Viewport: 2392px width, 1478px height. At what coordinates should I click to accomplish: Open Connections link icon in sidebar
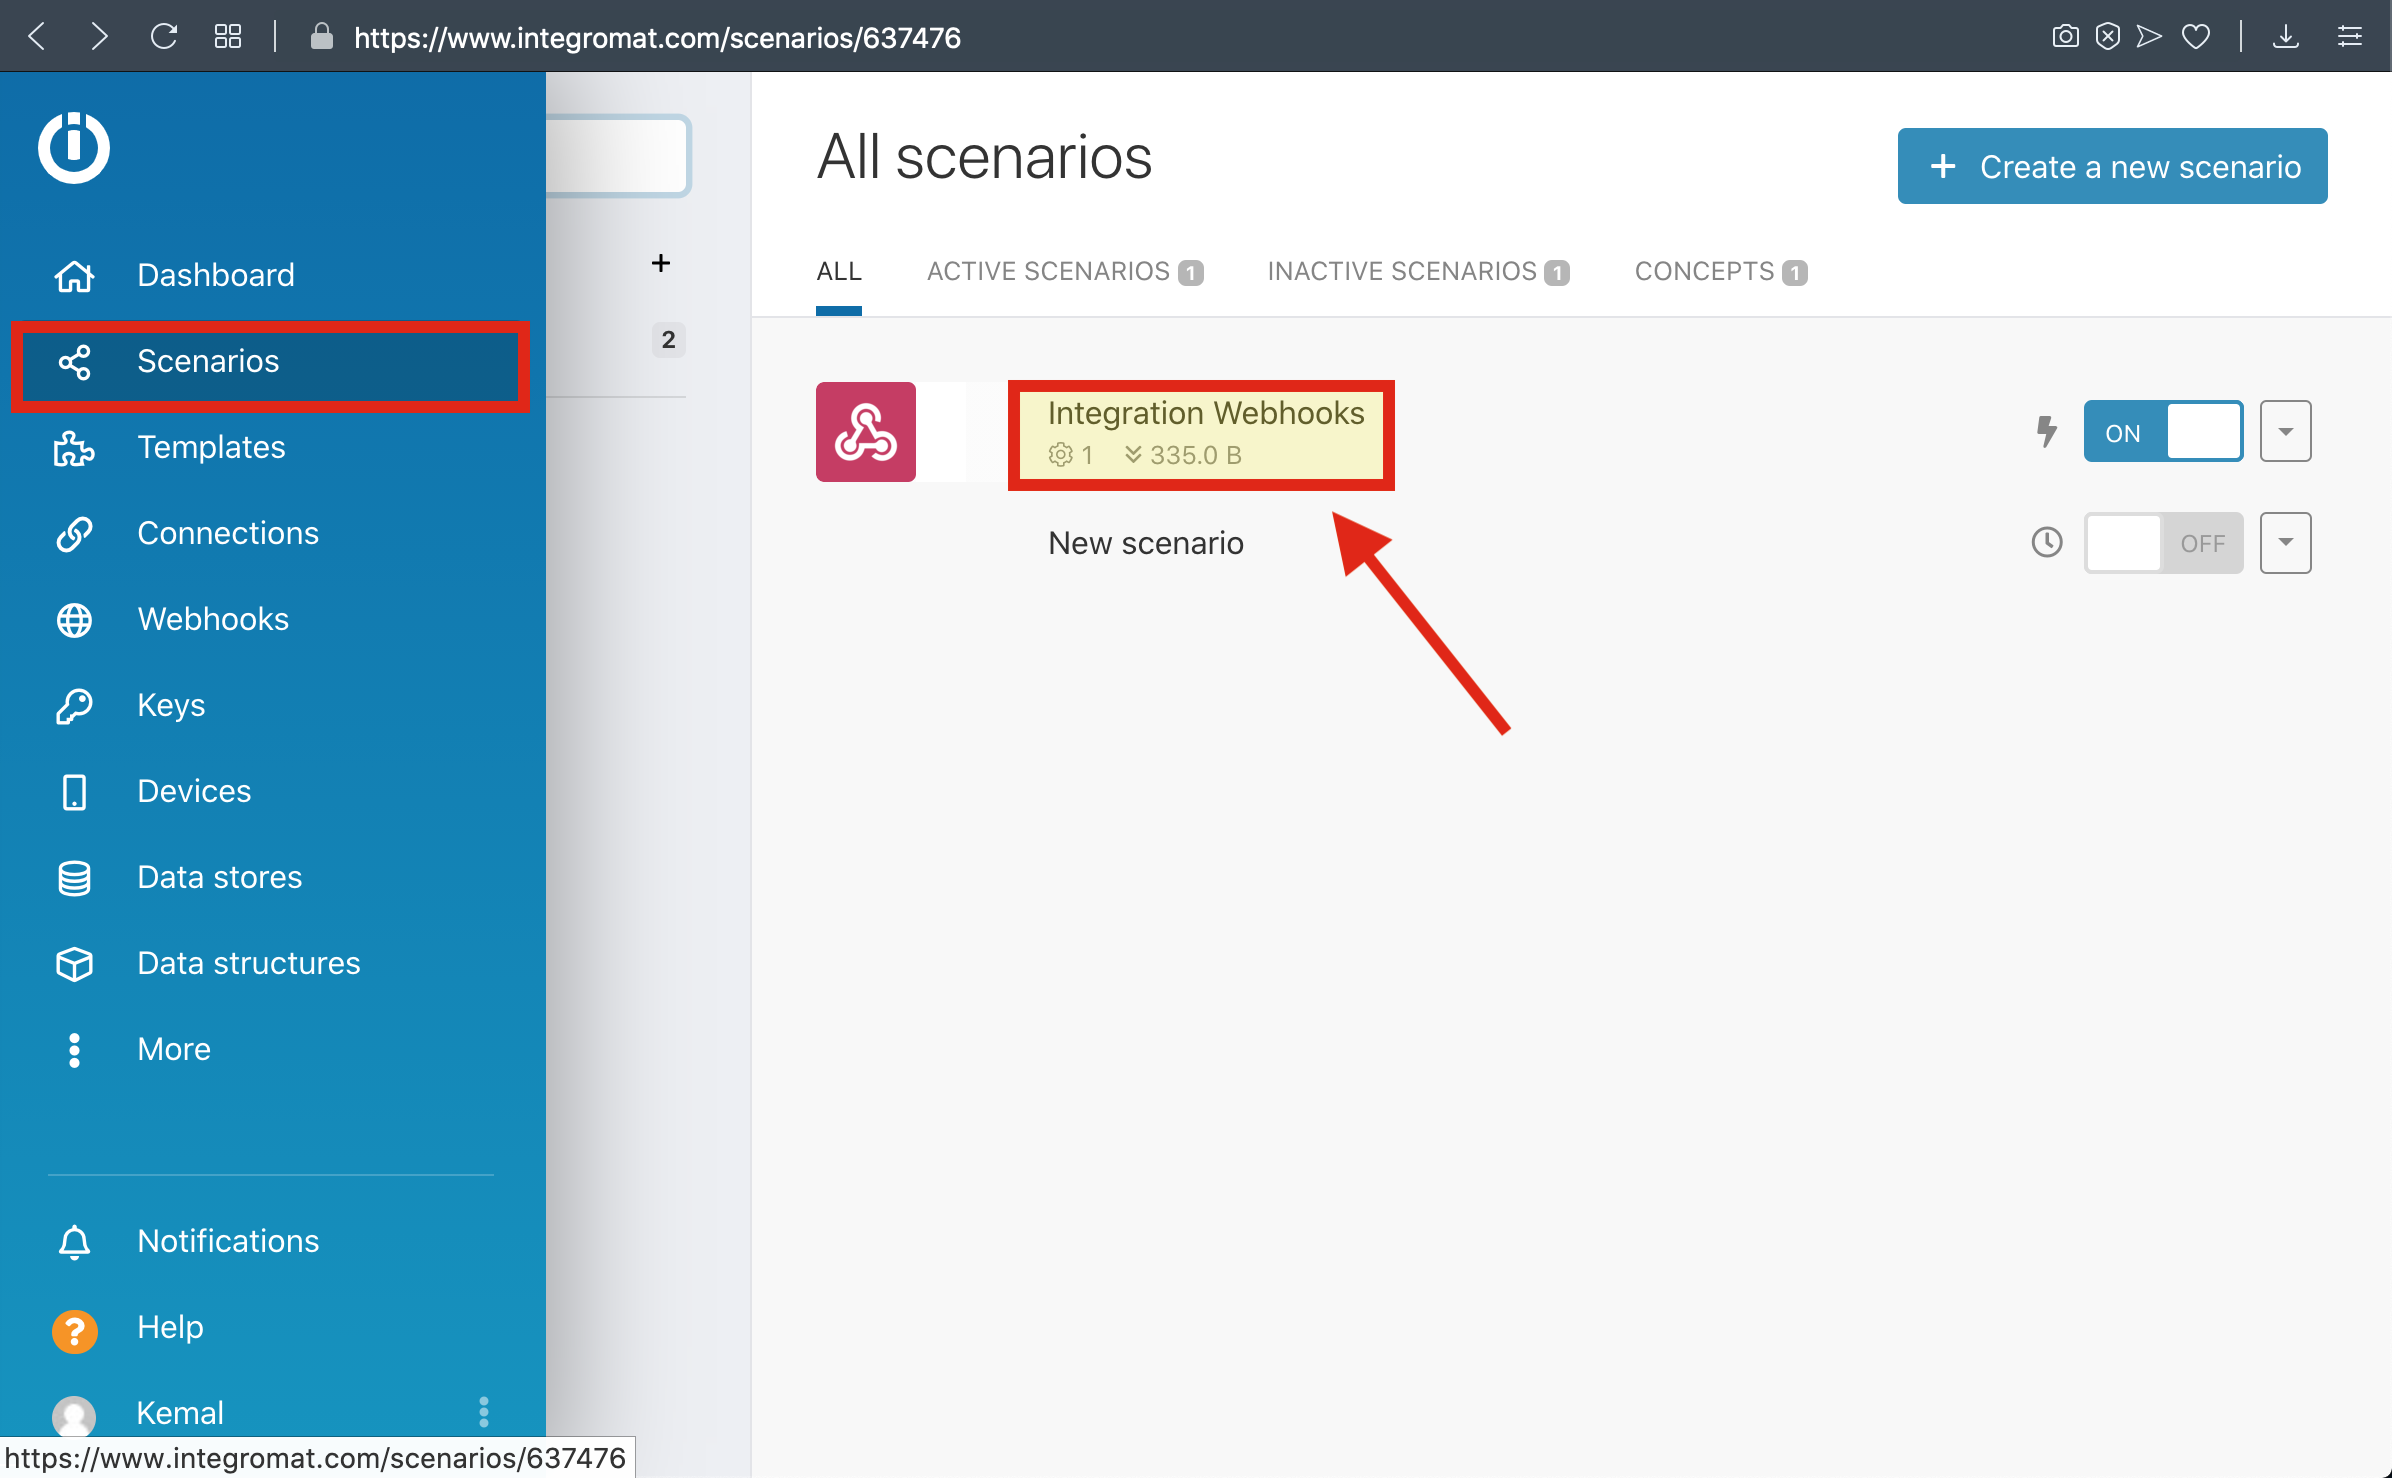pos(74,534)
